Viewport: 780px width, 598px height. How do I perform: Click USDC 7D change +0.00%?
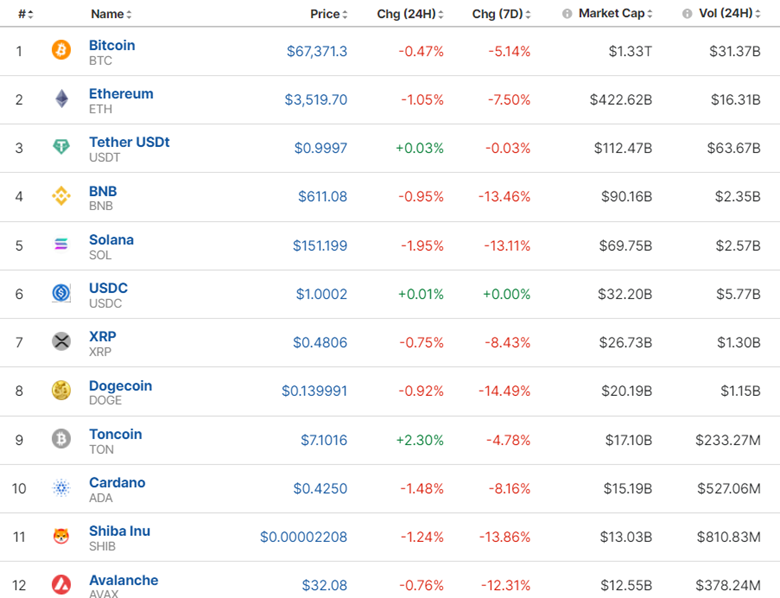[506, 294]
